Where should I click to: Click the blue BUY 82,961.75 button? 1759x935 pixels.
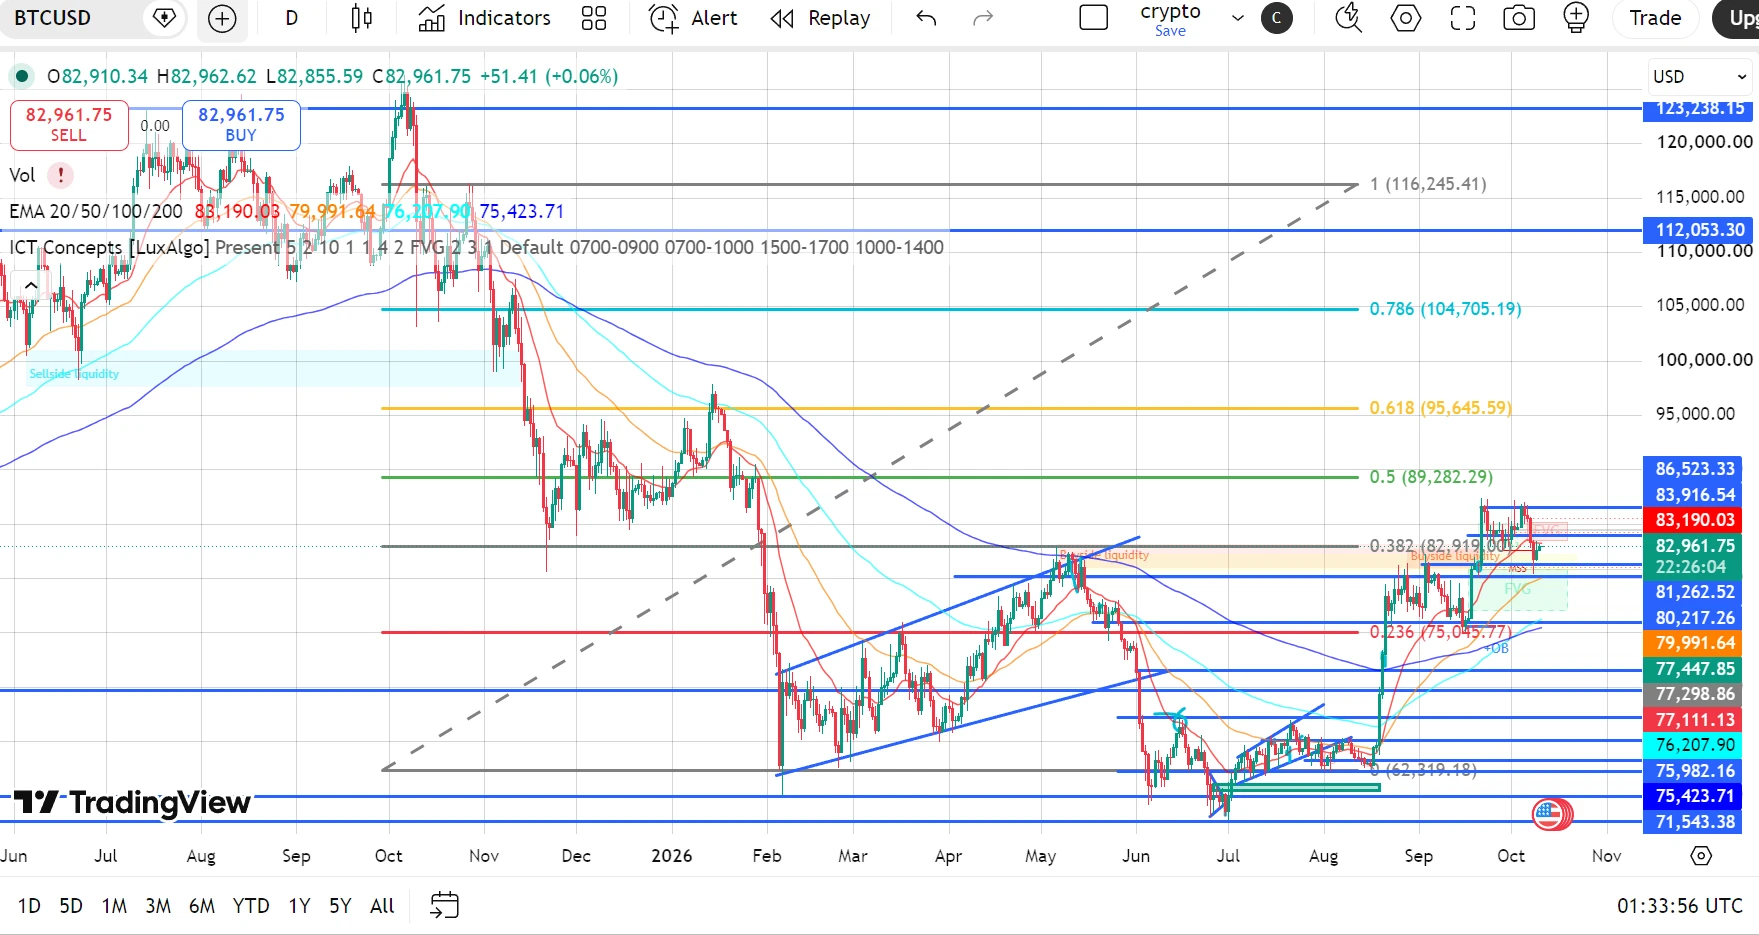click(241, 125)
